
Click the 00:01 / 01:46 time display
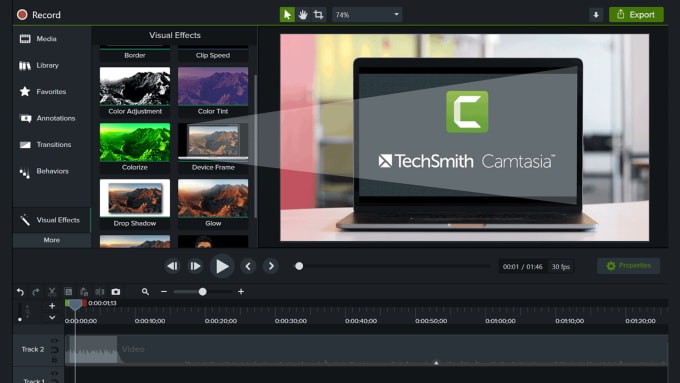523,267
